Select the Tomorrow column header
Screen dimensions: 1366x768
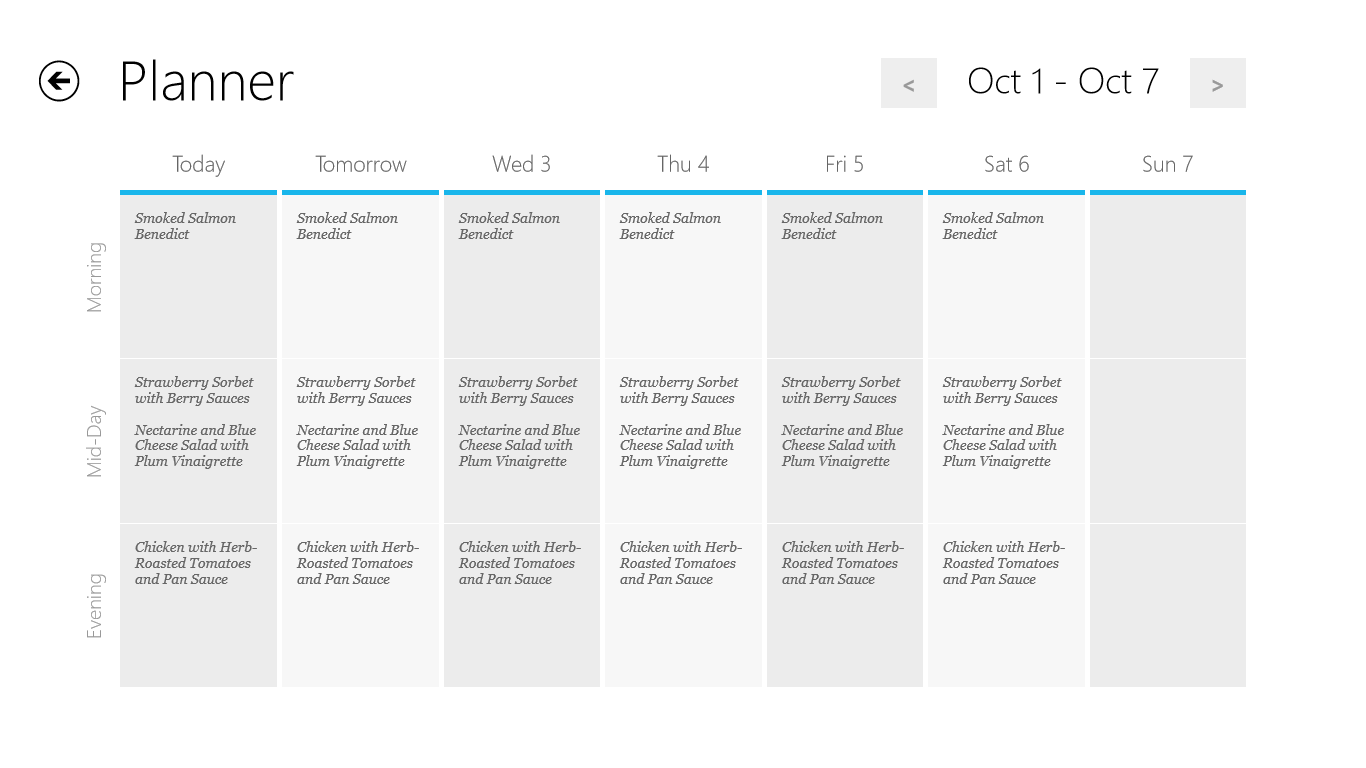[360, 164]
